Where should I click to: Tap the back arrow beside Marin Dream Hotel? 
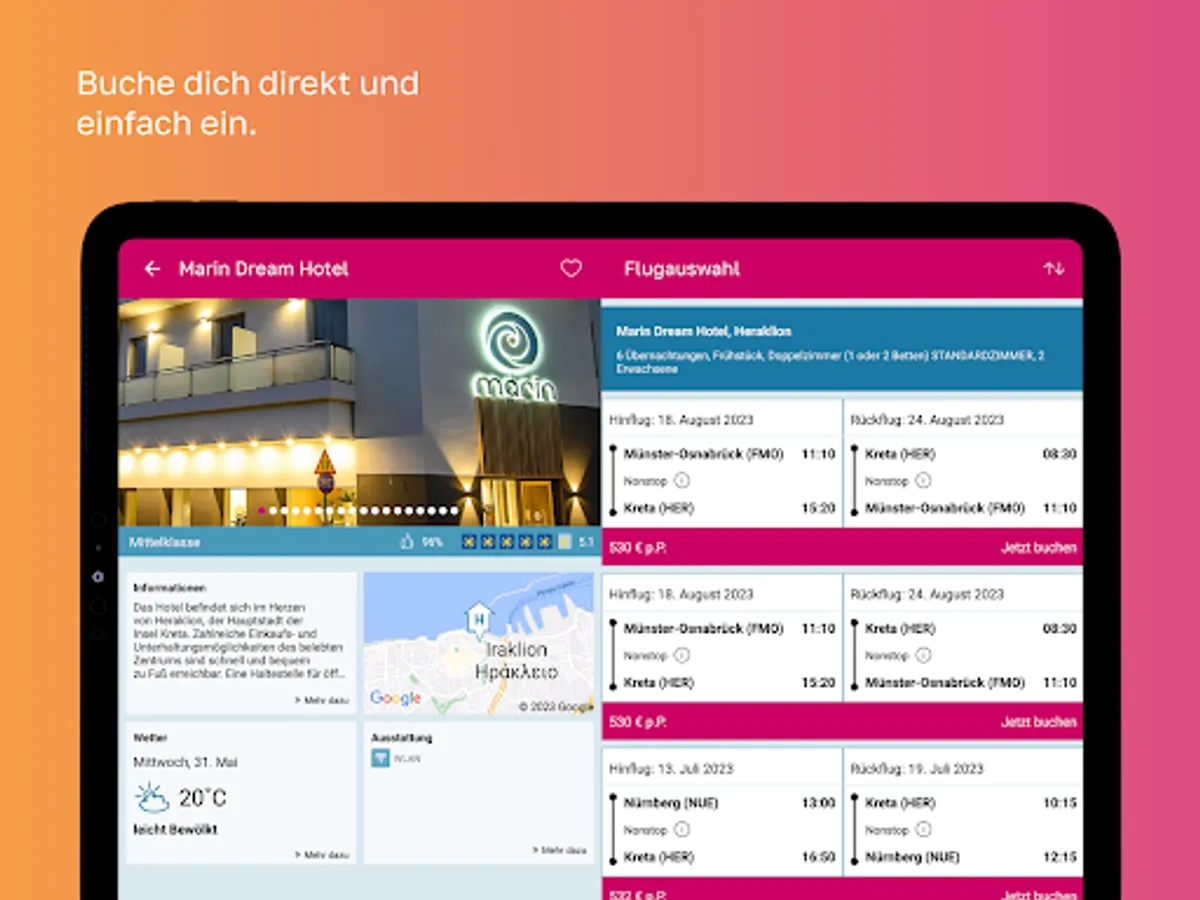tap(152, 269)
